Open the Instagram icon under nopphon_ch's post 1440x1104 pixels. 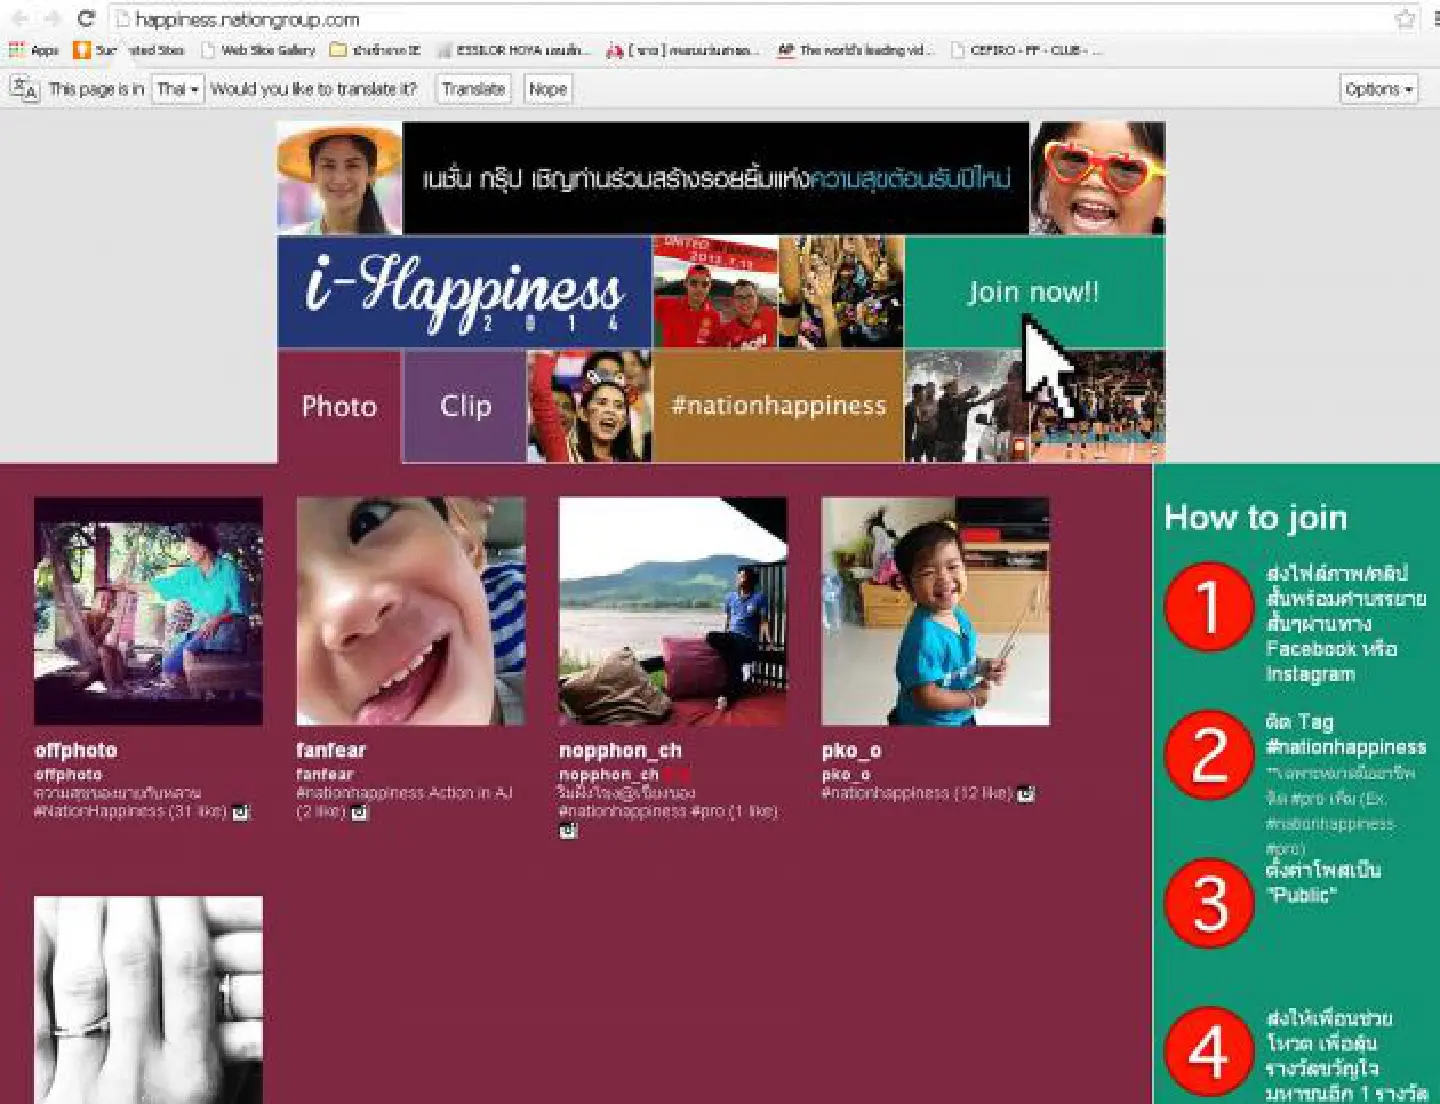pyautogui.click(x=568, y=830)
